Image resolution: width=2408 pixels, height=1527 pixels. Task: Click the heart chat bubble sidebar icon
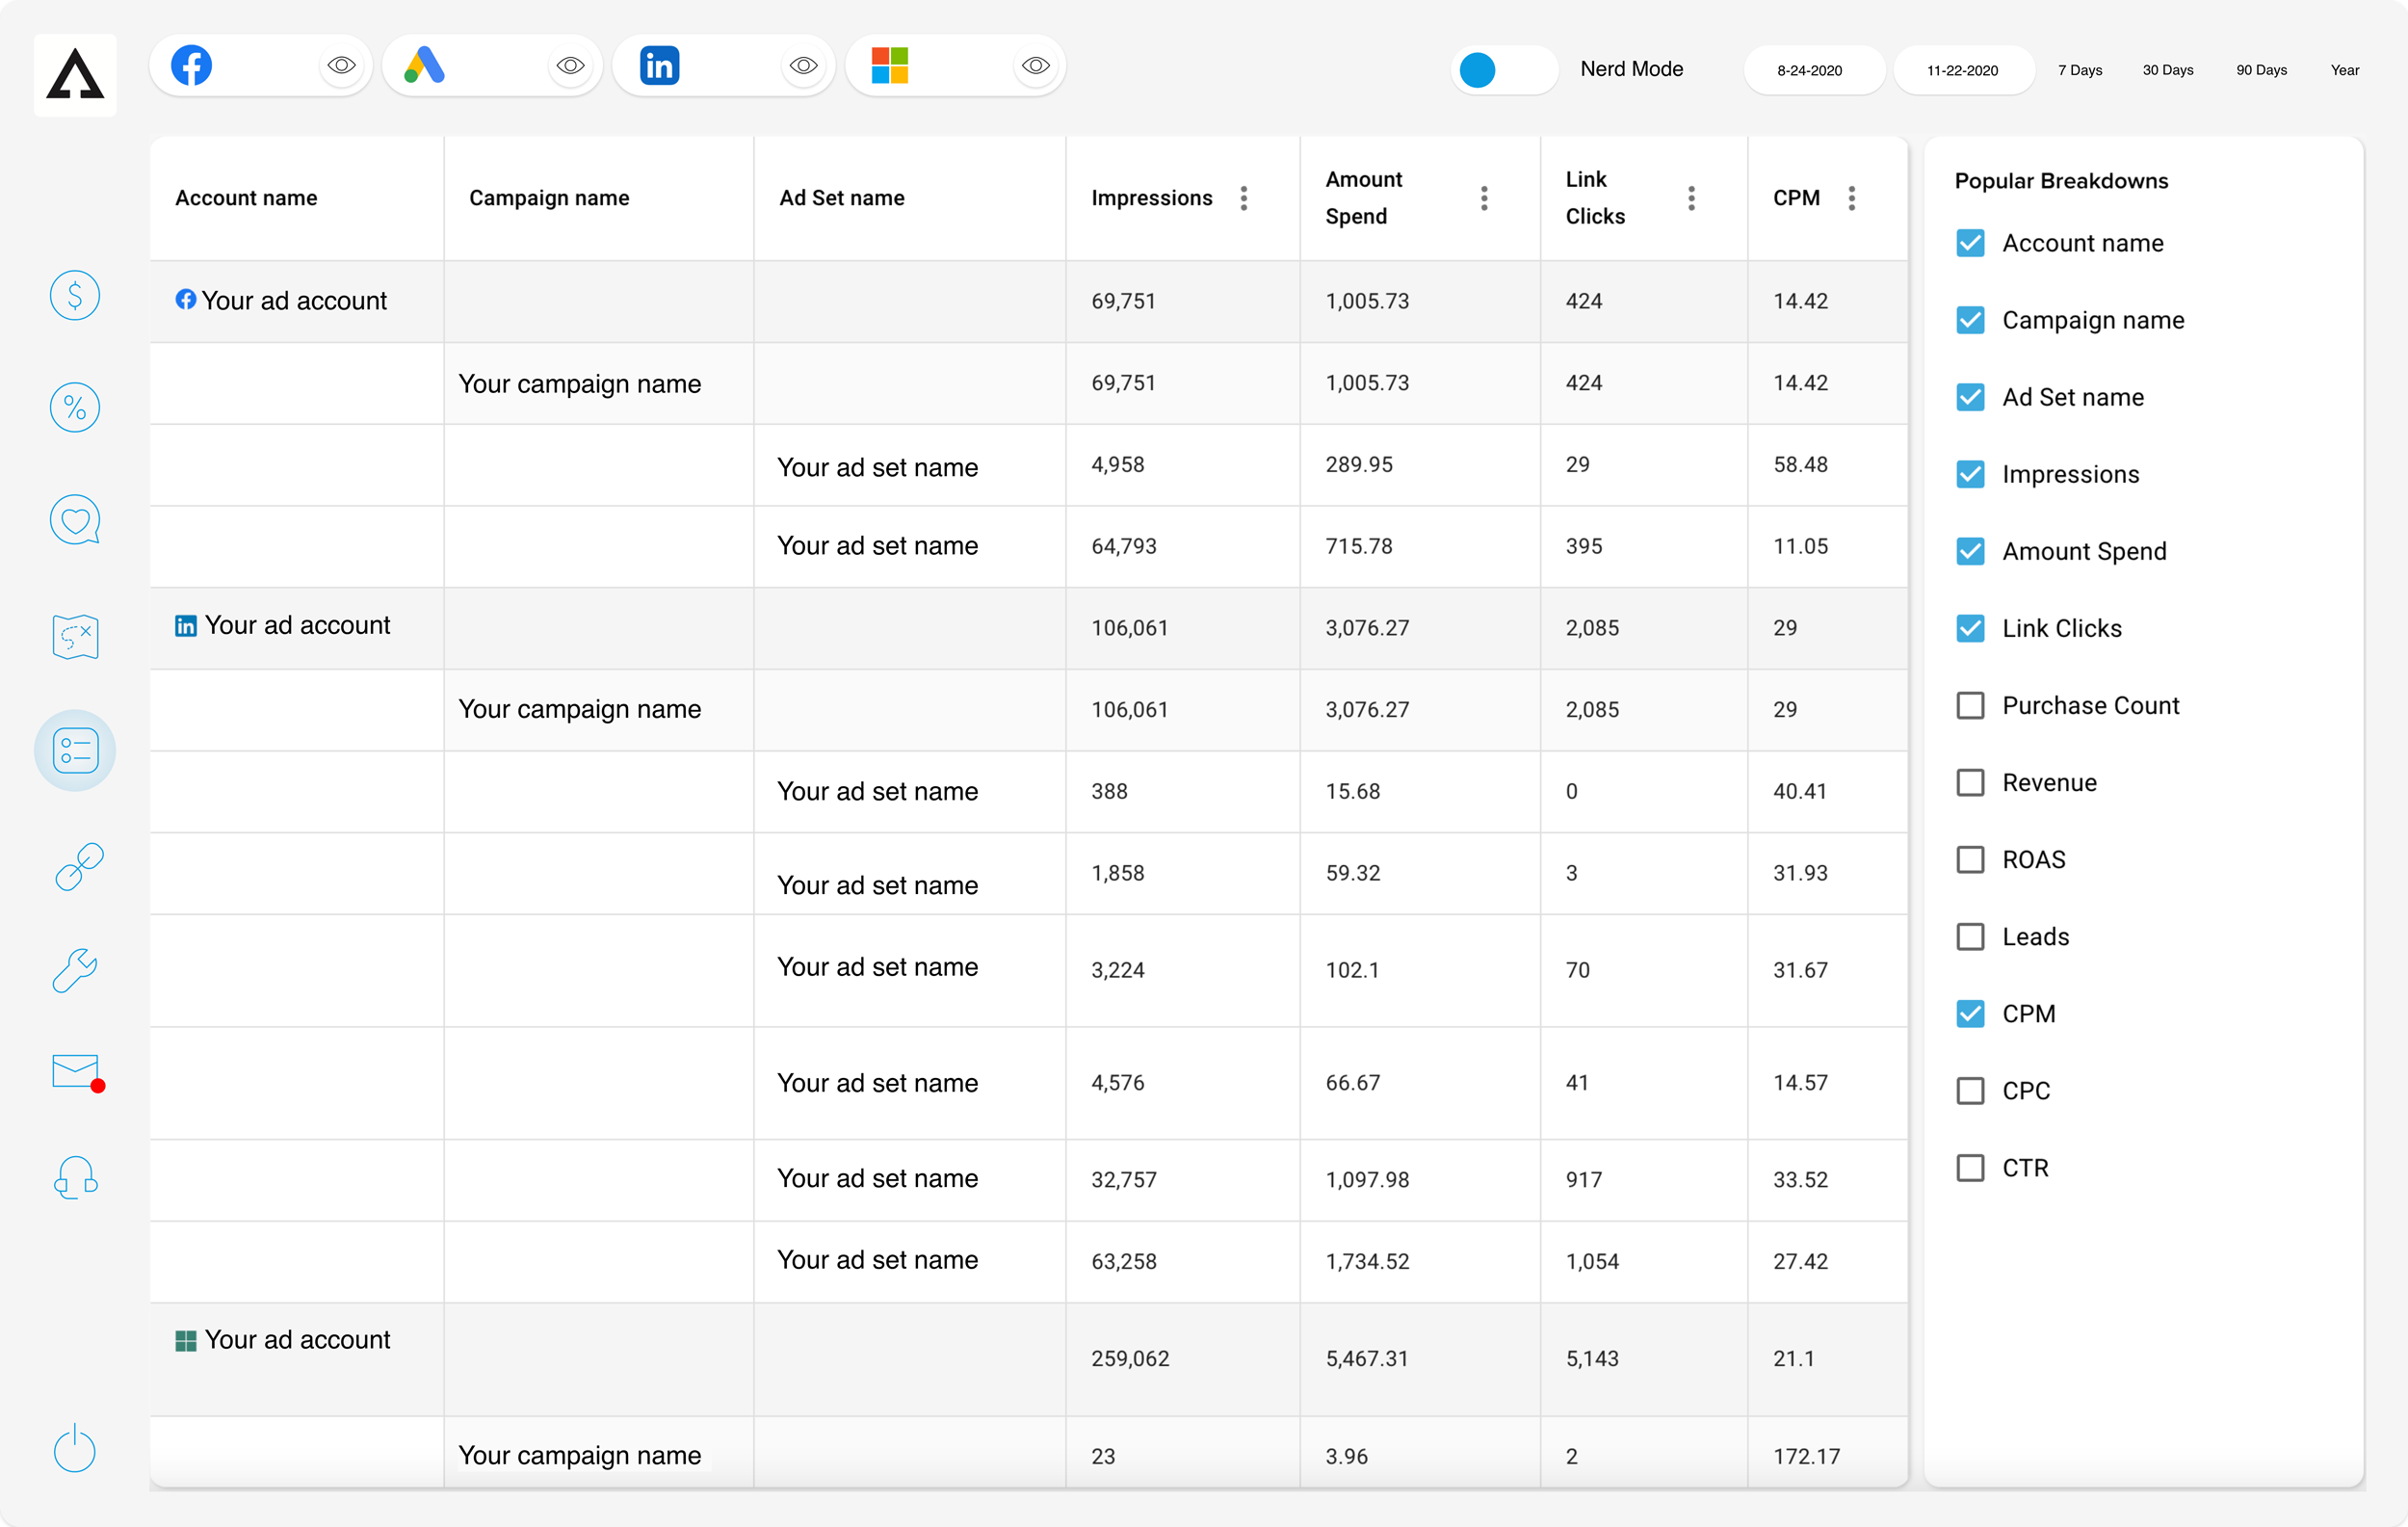click(x=75, y=520)
